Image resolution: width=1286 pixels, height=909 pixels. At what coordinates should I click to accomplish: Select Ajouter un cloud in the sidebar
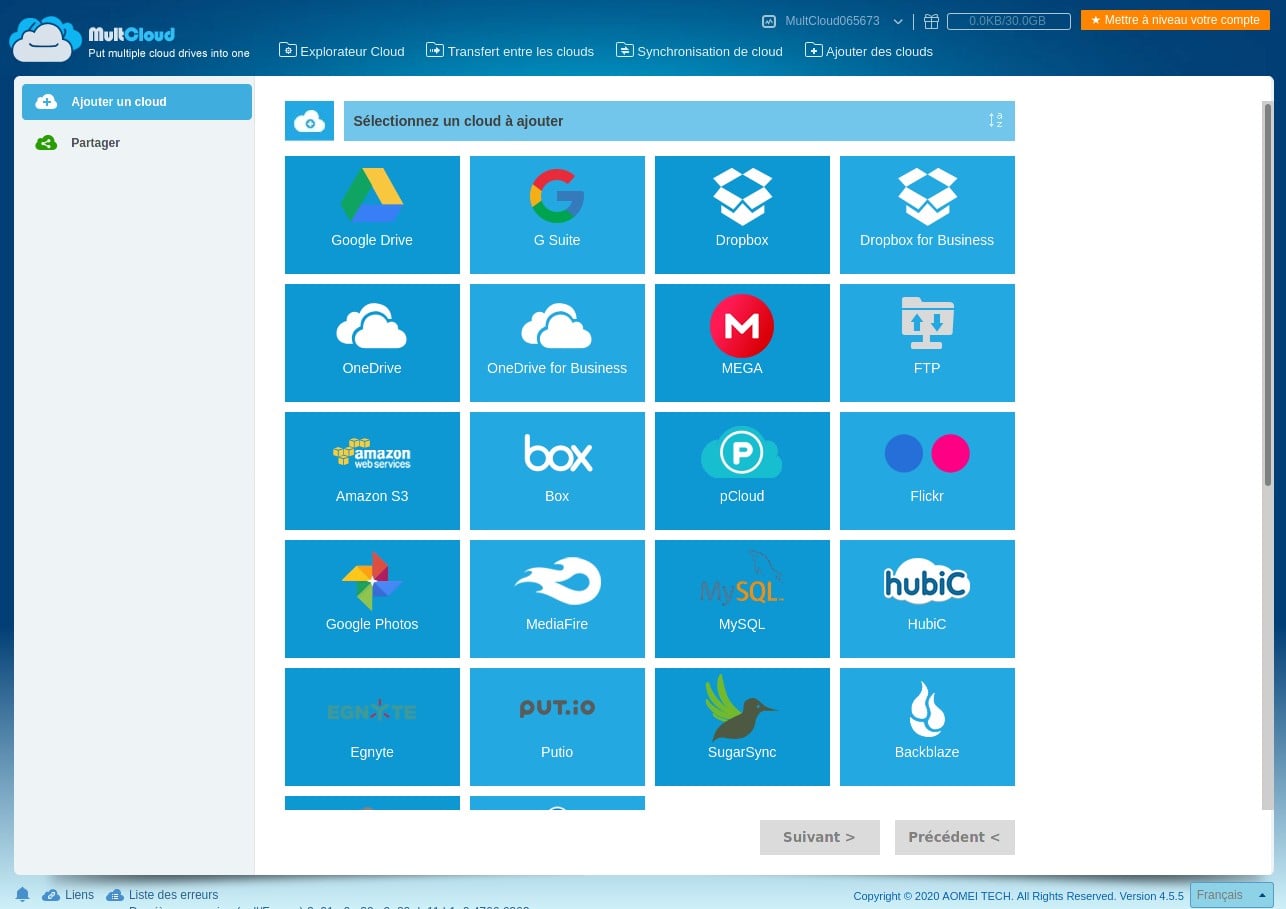click(137, 102)
